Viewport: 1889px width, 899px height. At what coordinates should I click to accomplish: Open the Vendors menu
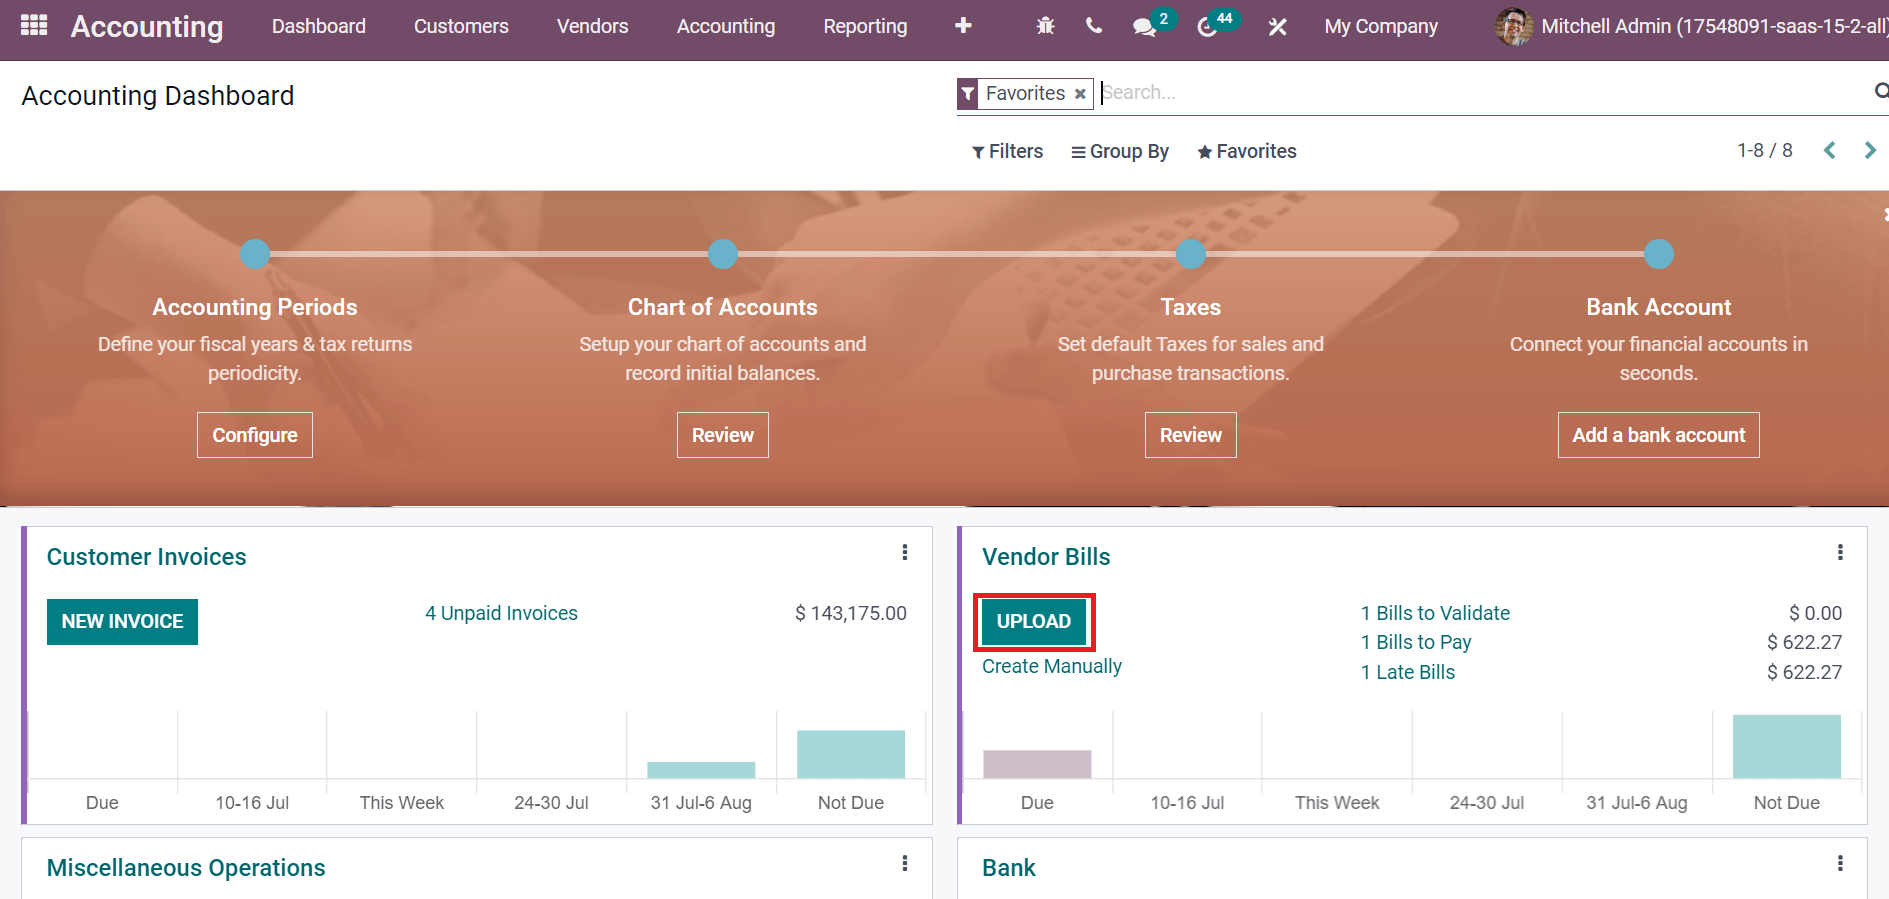pyautogui.click(x=593, y=26)
